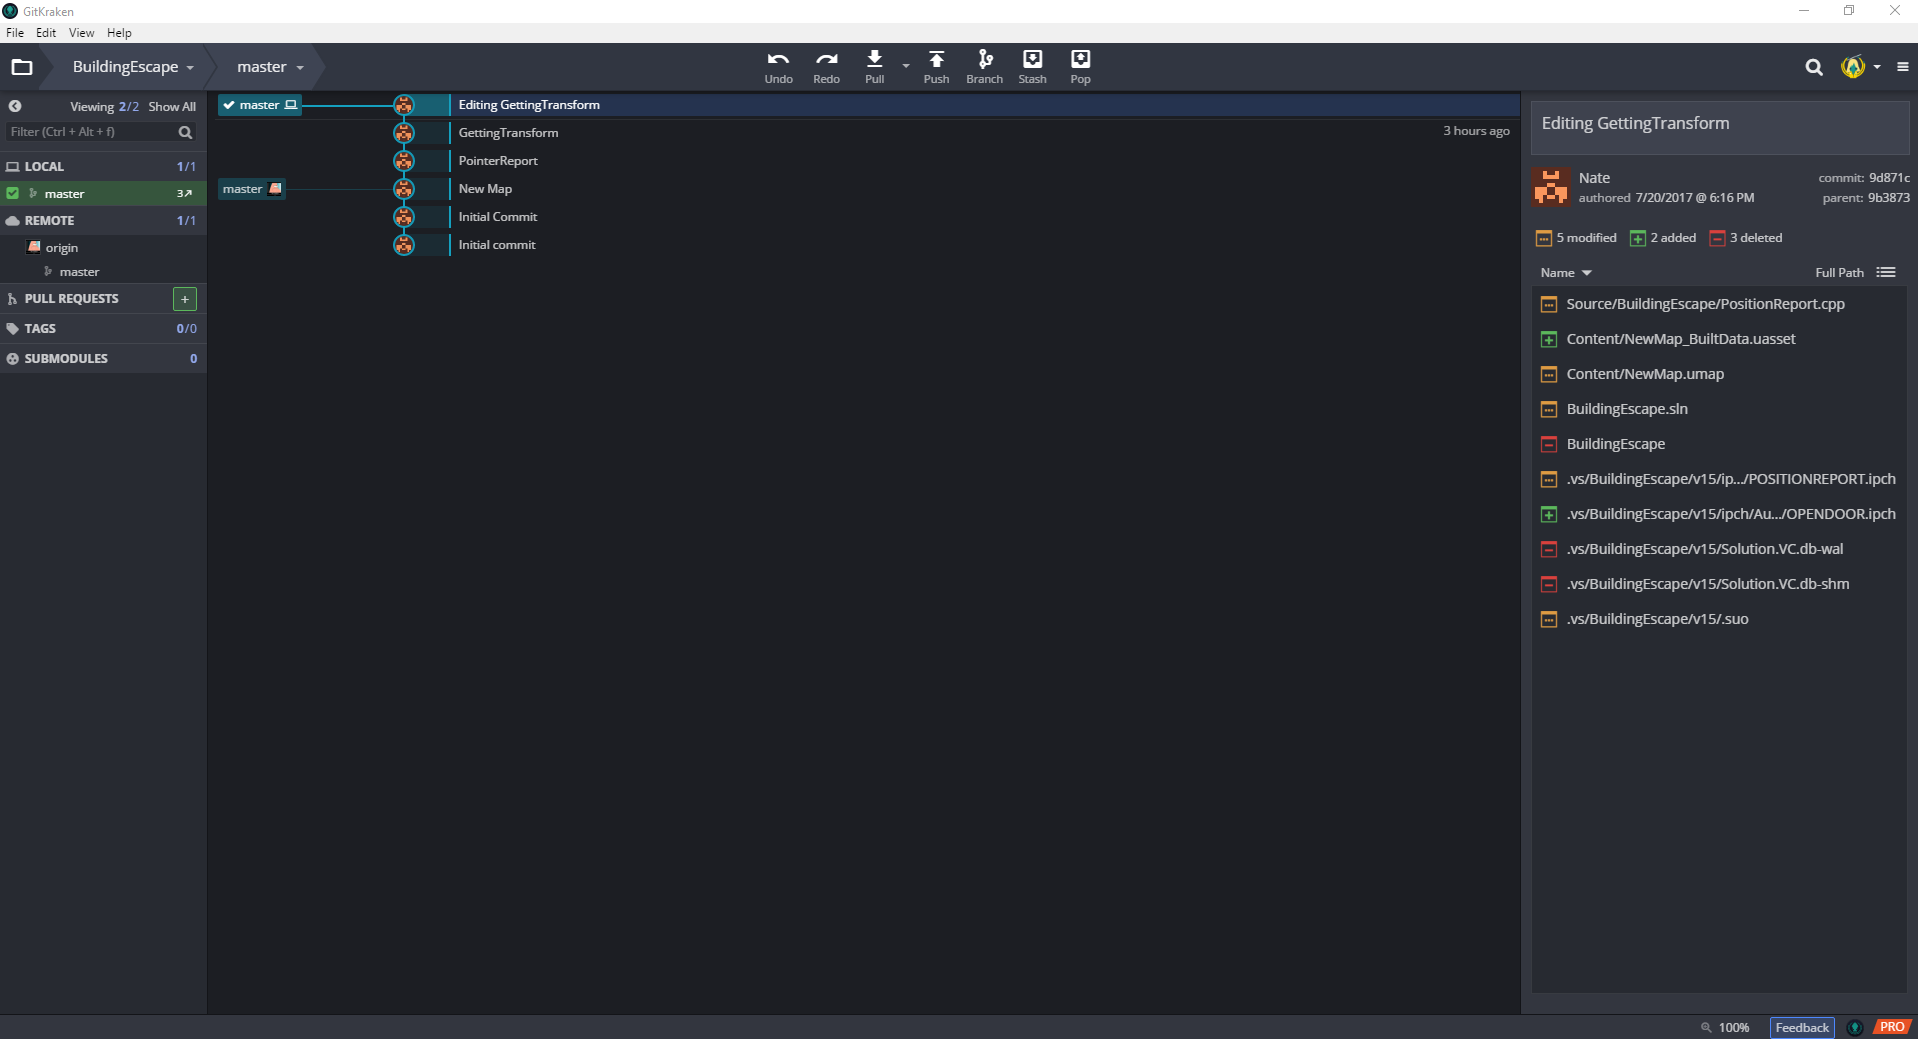Open the user profile dropdown arrow

tap(1877, 67)
